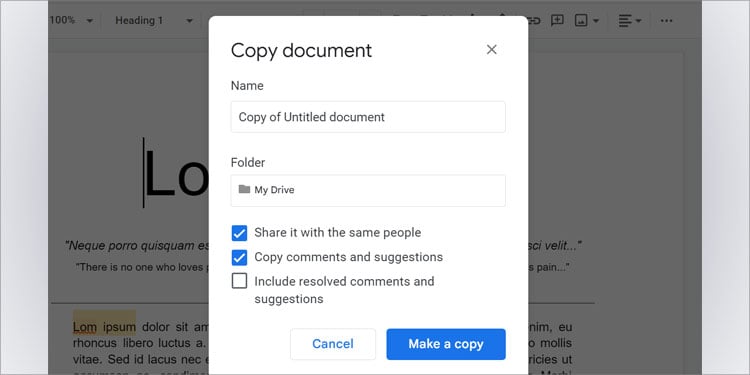
Task: Uncheck Copy comments and suggestions
Action: (239, 257)
